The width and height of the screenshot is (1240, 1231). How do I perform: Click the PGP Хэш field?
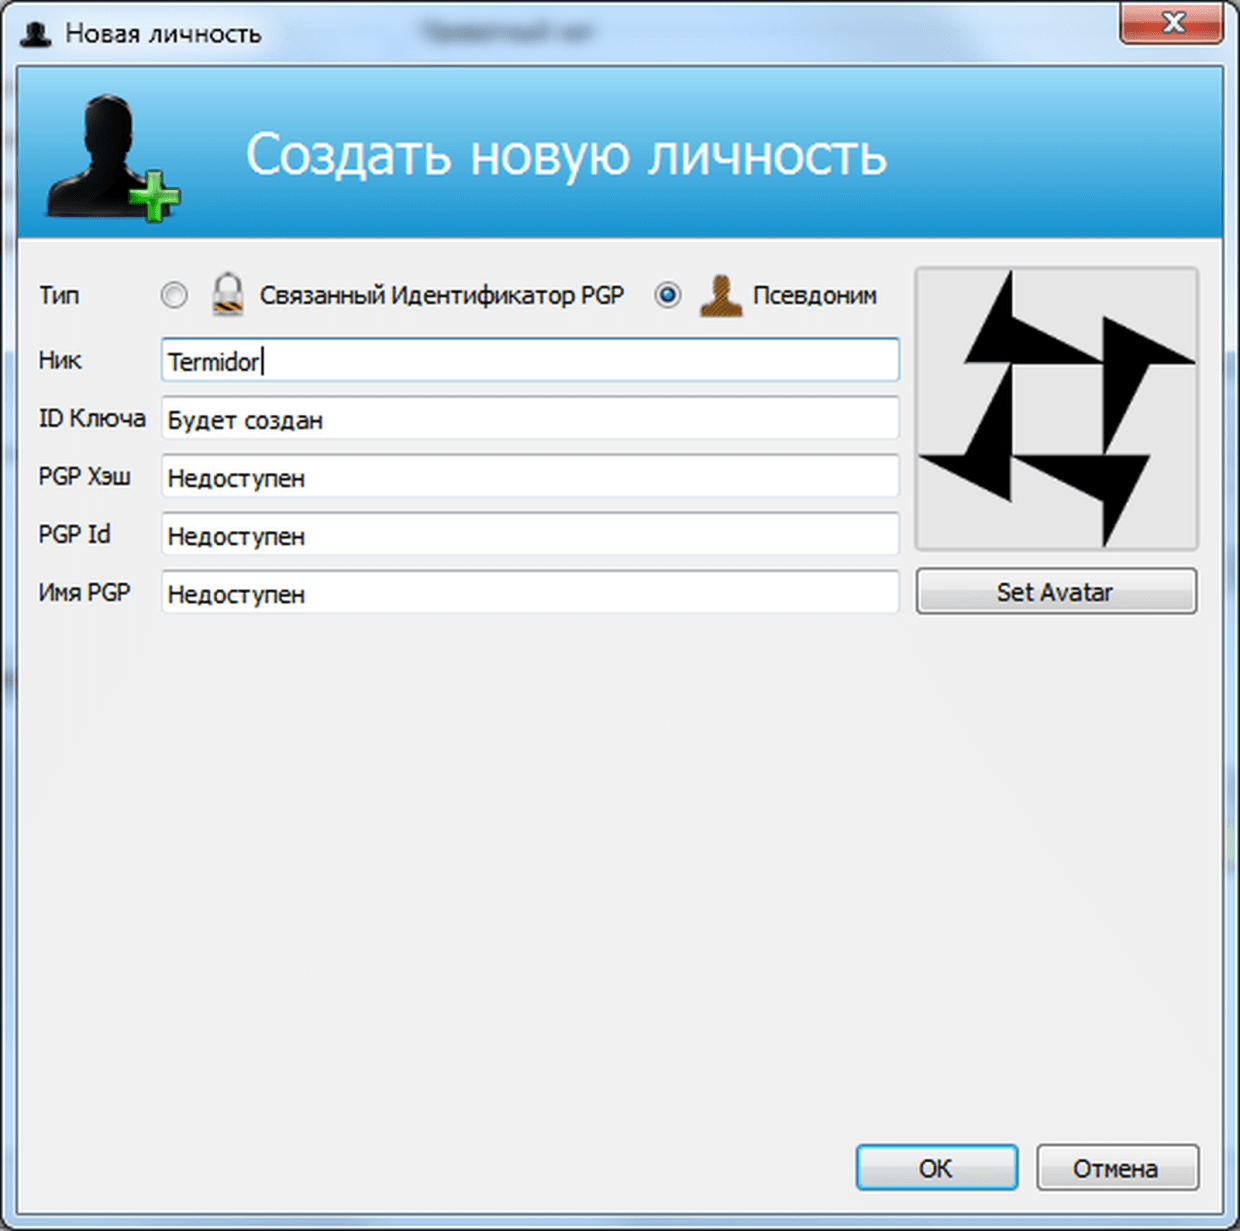pos(530,477)
